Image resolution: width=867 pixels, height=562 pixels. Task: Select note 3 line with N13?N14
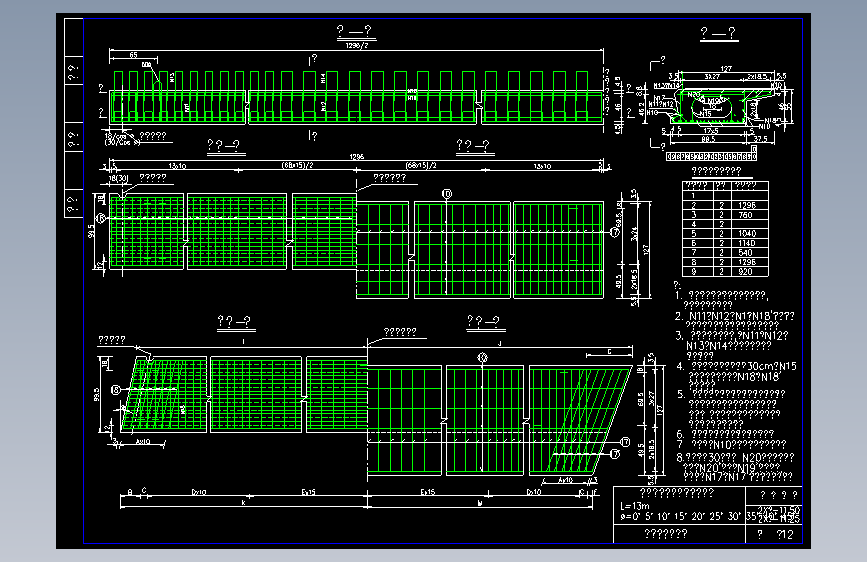point(729,346)
